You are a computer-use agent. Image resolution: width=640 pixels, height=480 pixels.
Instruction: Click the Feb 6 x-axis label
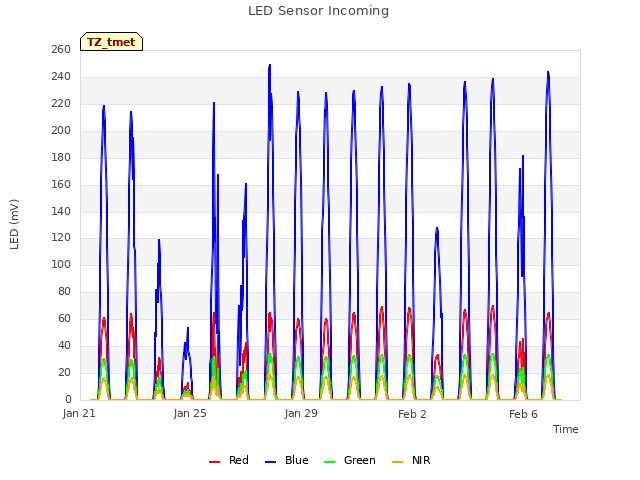(x=523, y=414)
